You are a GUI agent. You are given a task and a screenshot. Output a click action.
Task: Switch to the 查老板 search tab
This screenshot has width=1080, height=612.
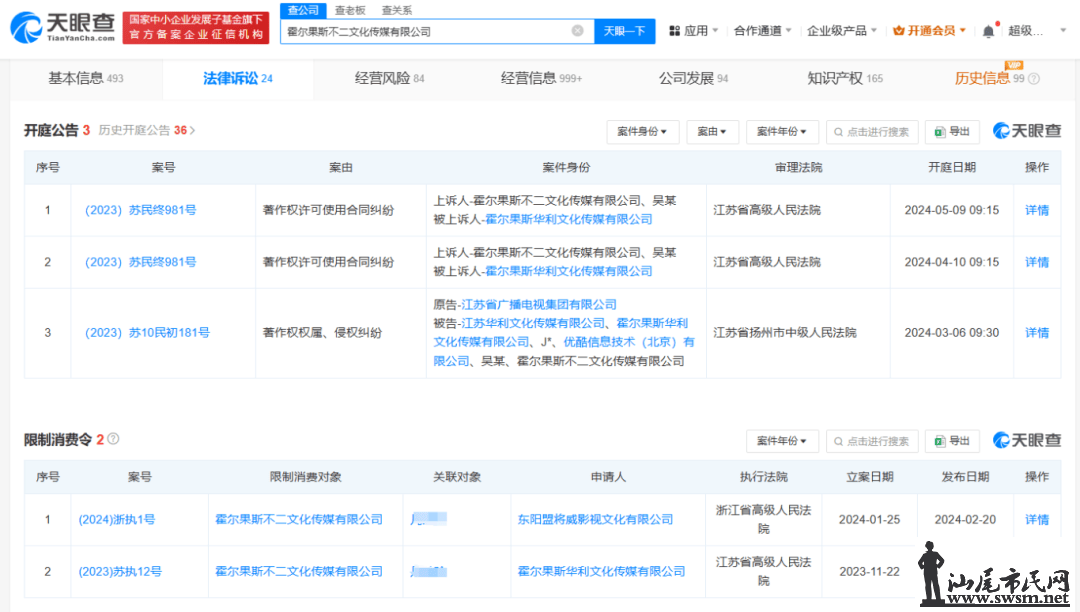tap(350, 10)
